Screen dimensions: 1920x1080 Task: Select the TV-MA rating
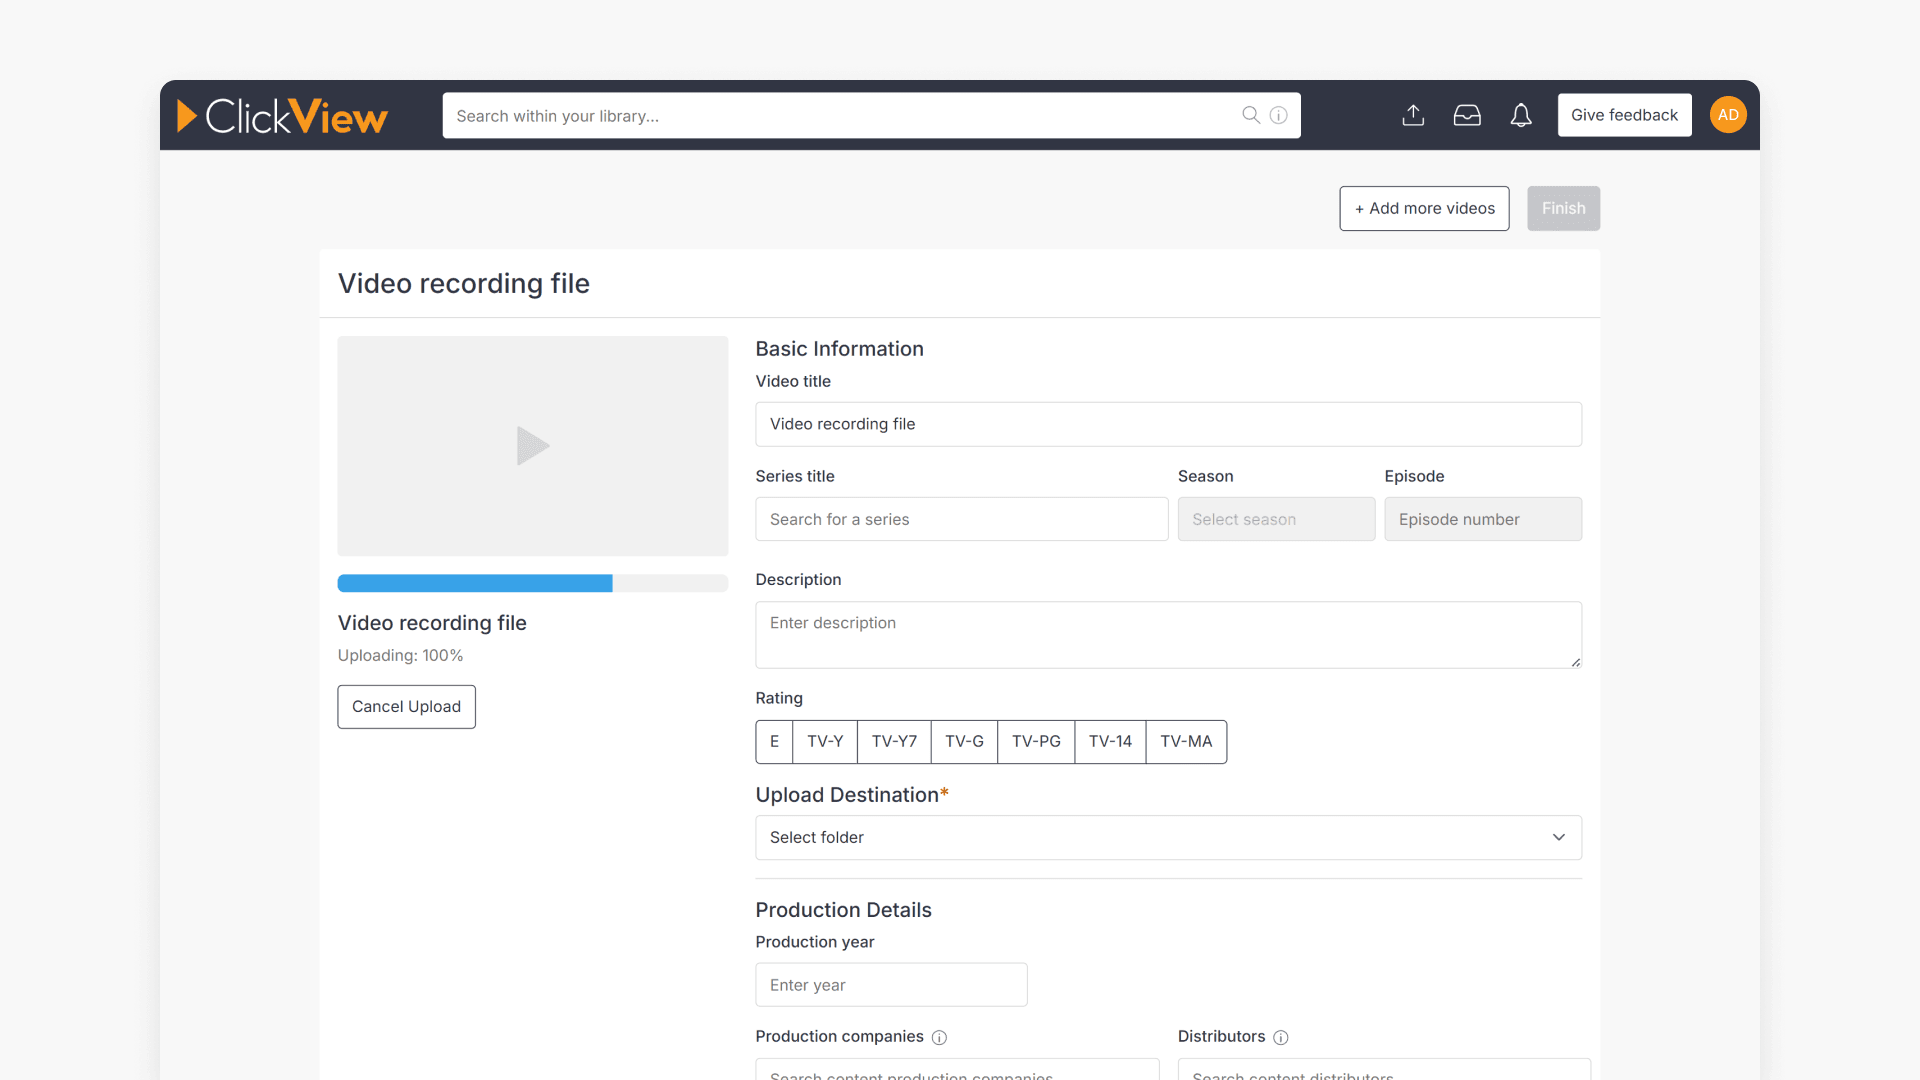1185,741
